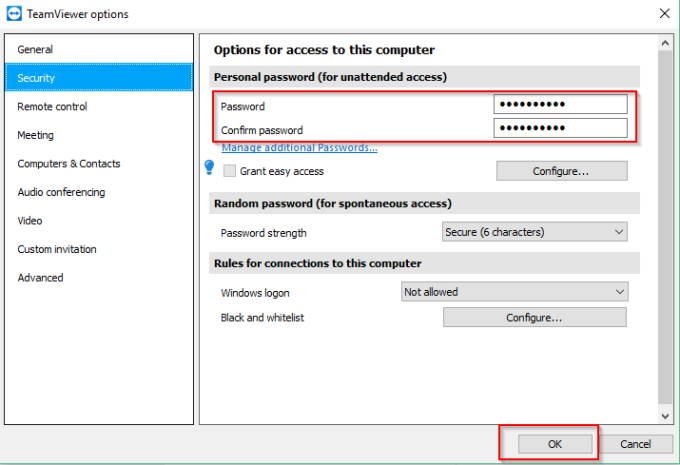This screenshot has width=680, height=465.
Task: Click the scrollbar down arrow
Action: (x=665, y=416)
